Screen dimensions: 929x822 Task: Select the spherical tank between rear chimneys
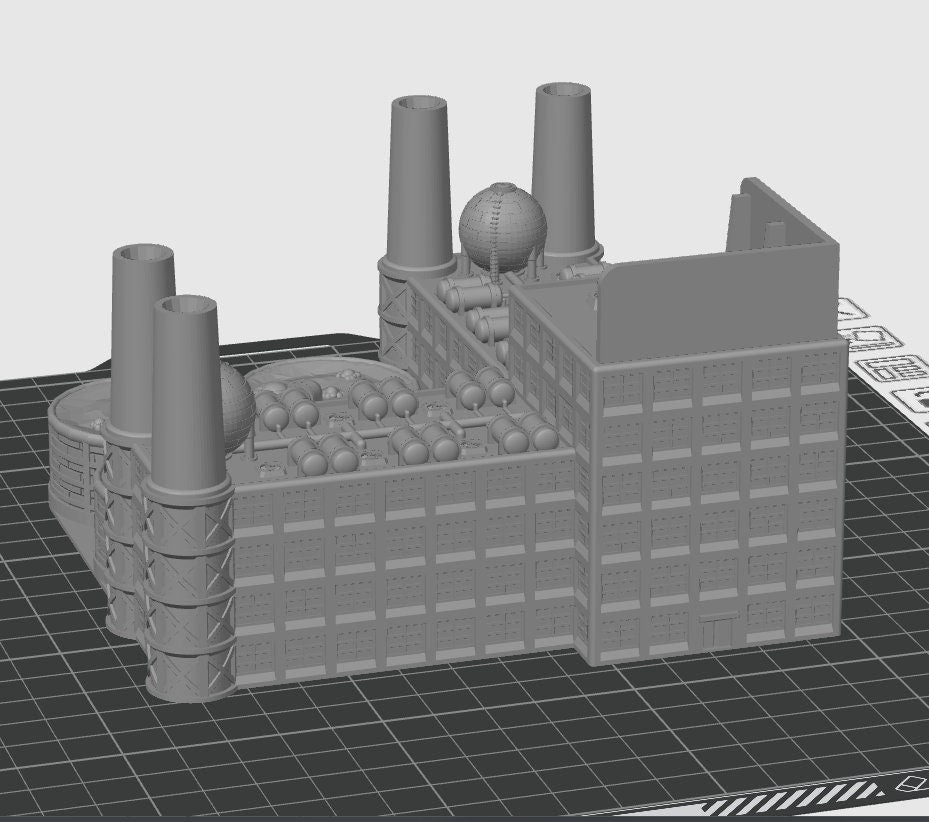pyautogui.click(x=502, y=222)
